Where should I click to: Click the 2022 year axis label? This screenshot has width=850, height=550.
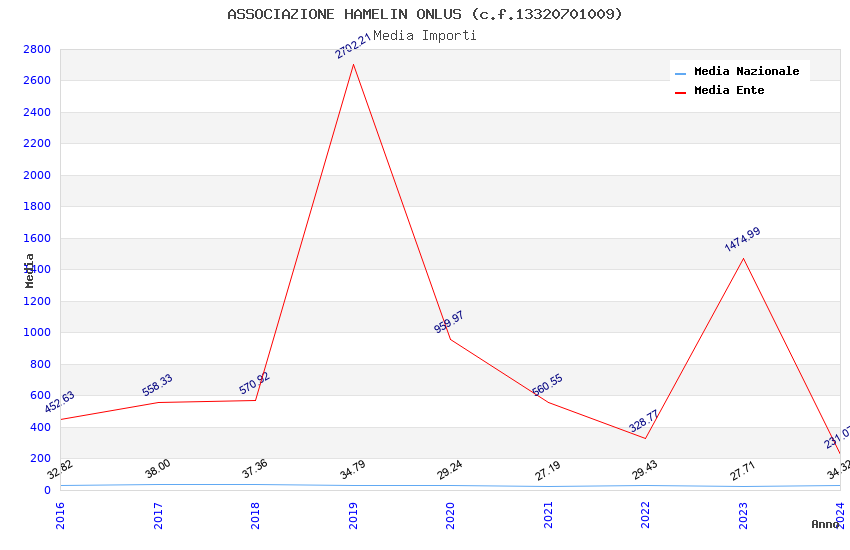tap(645, 515)
